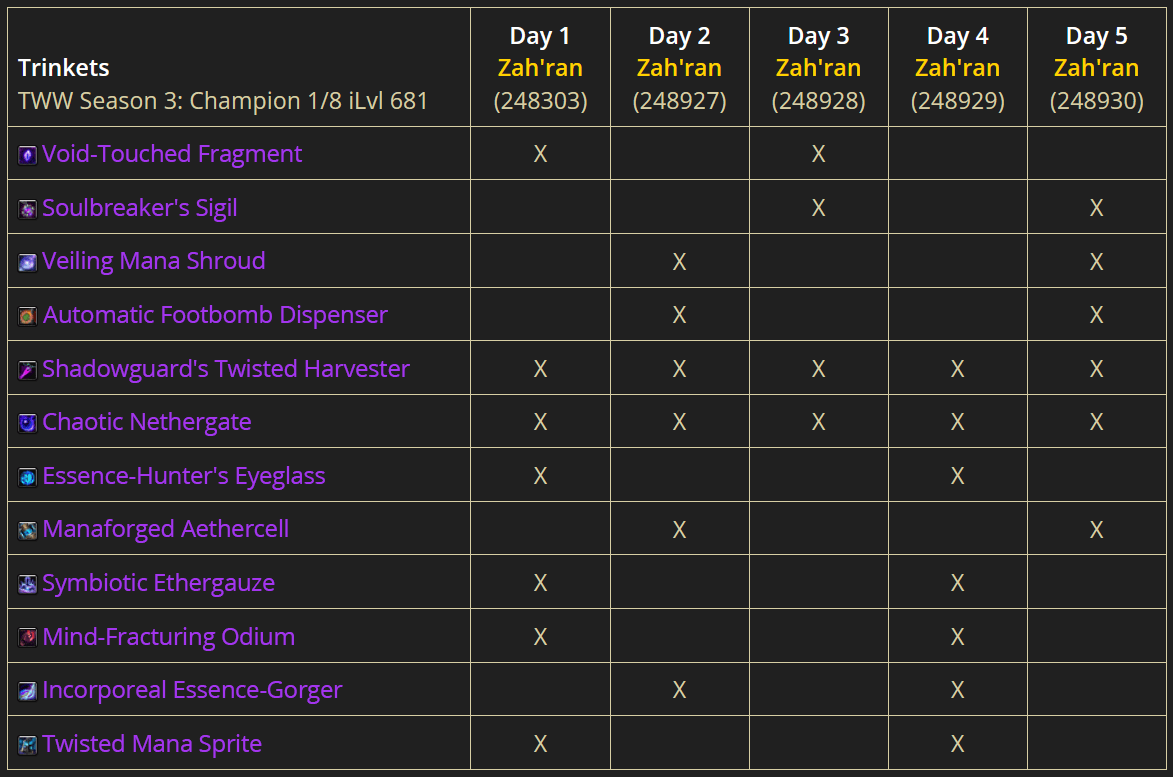Open the Day 3 Zah'ran link

tap(818, 68)
